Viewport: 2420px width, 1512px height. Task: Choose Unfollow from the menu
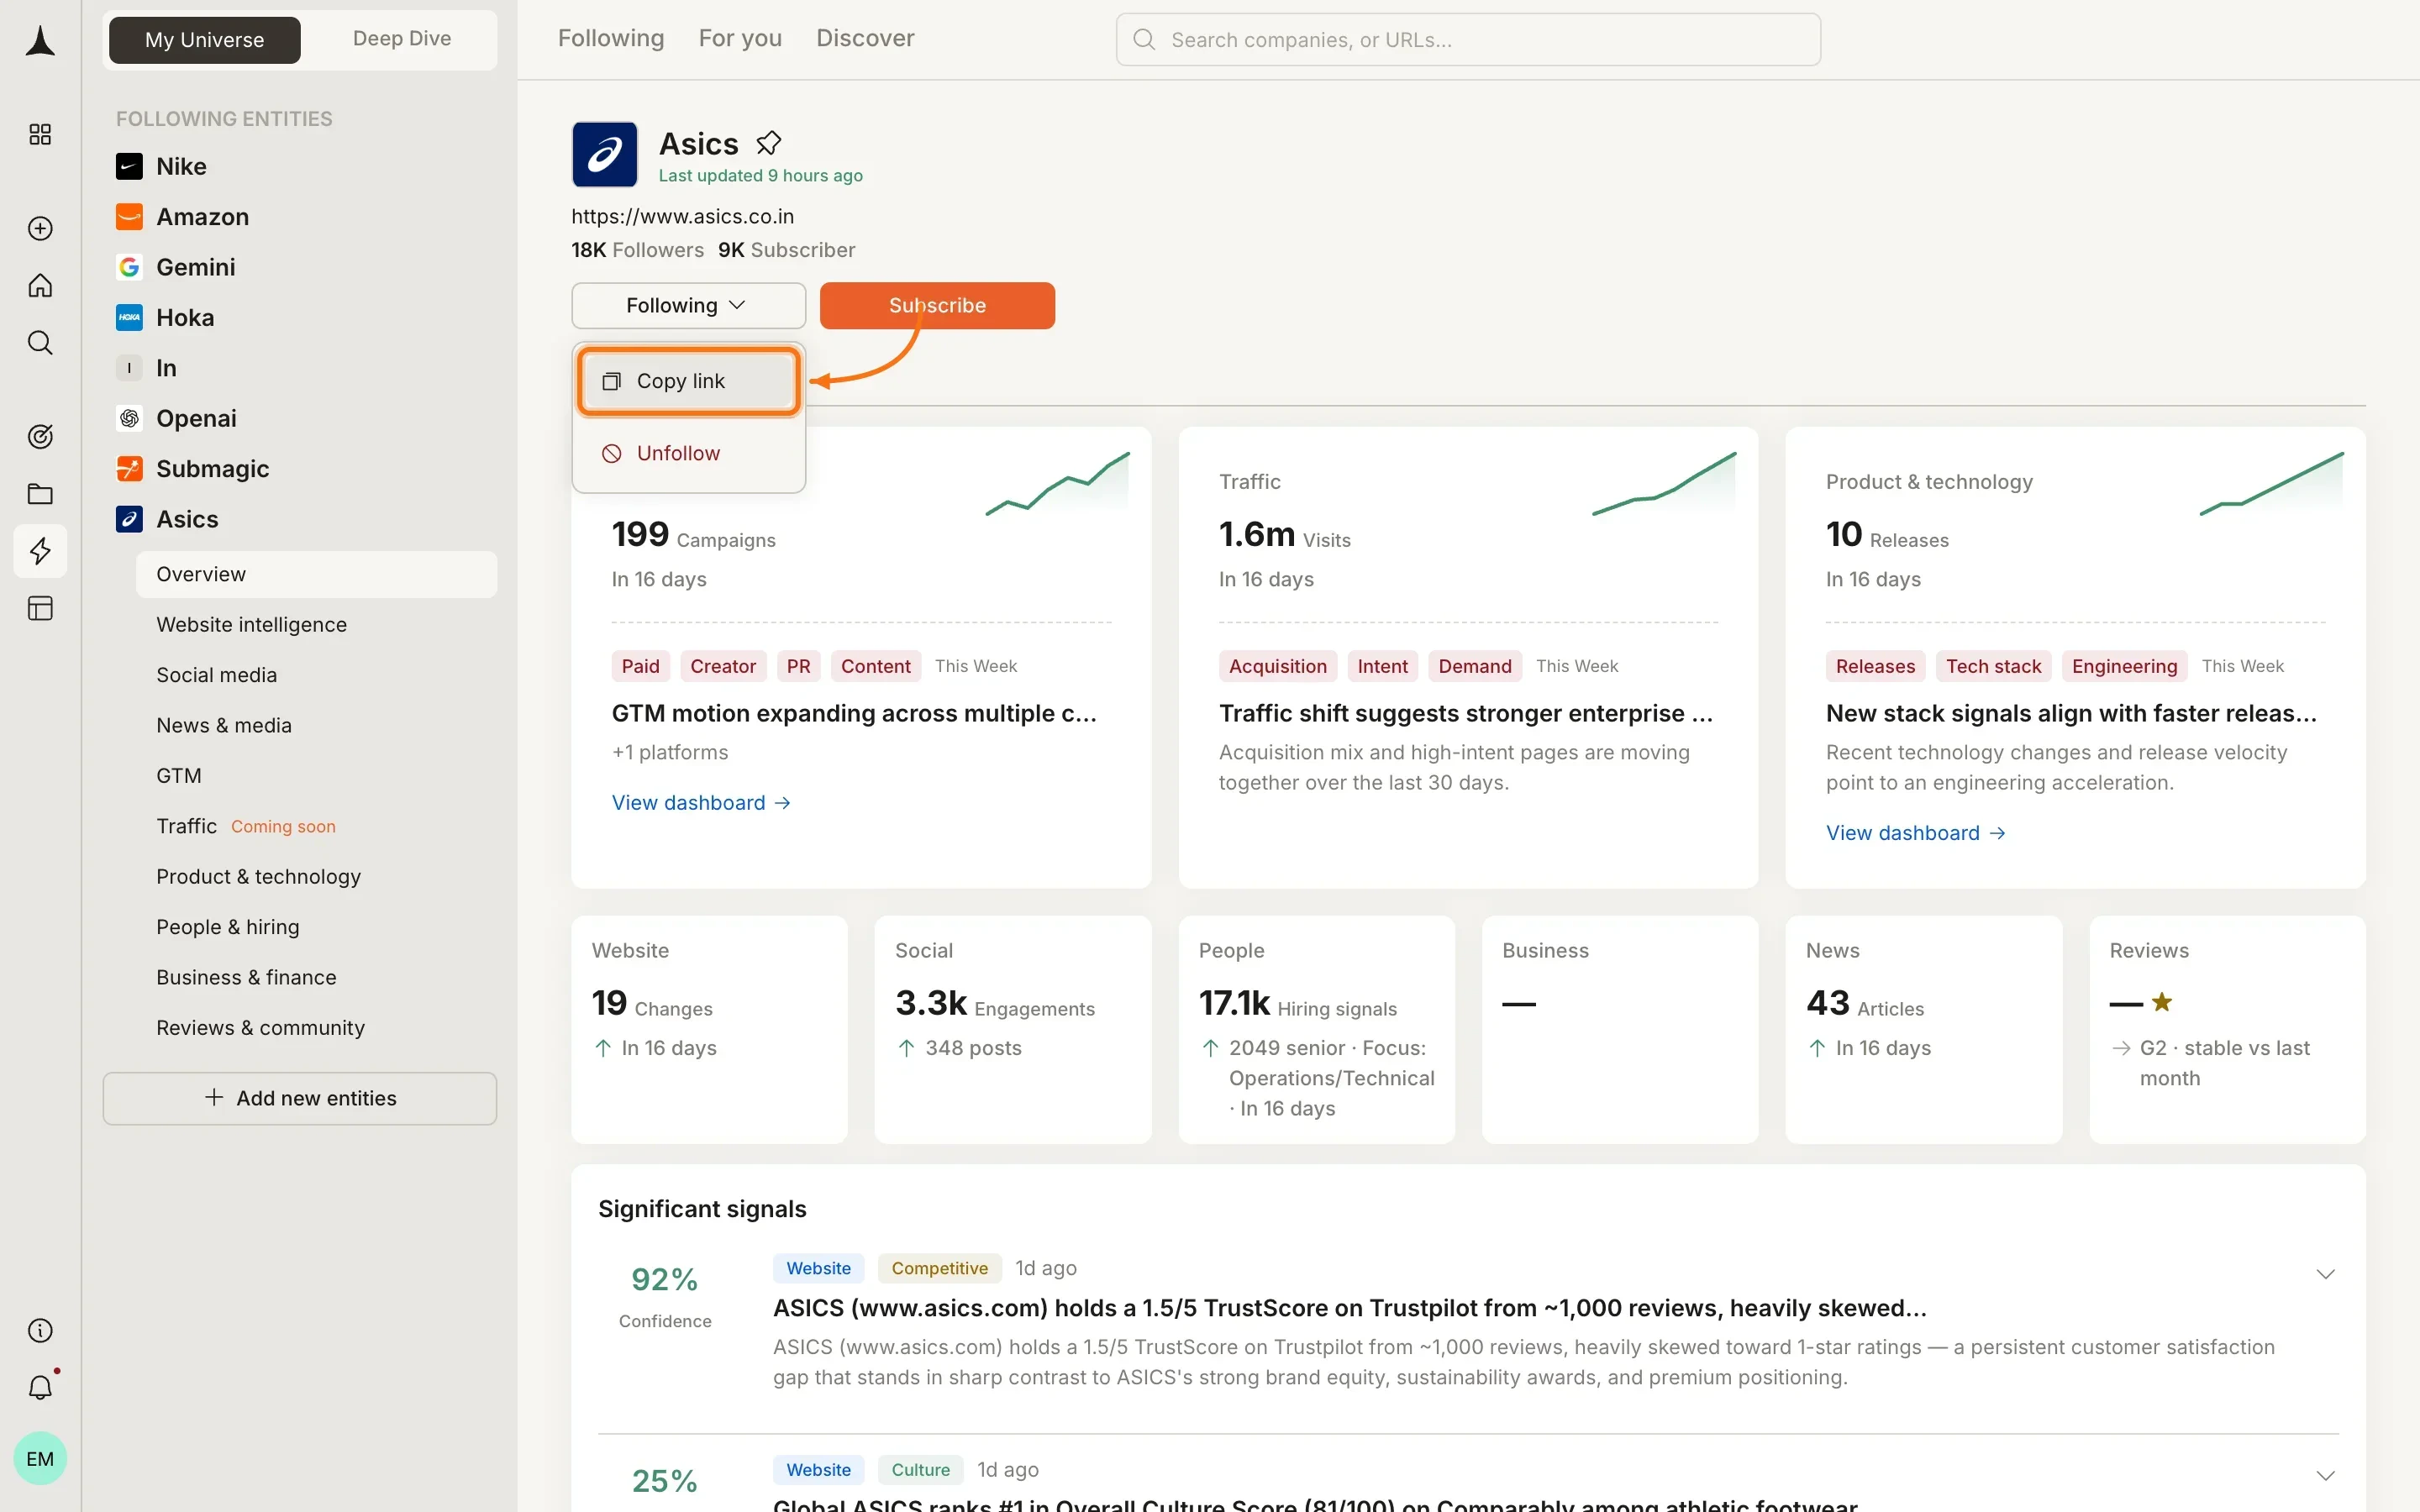pos(688,453)
